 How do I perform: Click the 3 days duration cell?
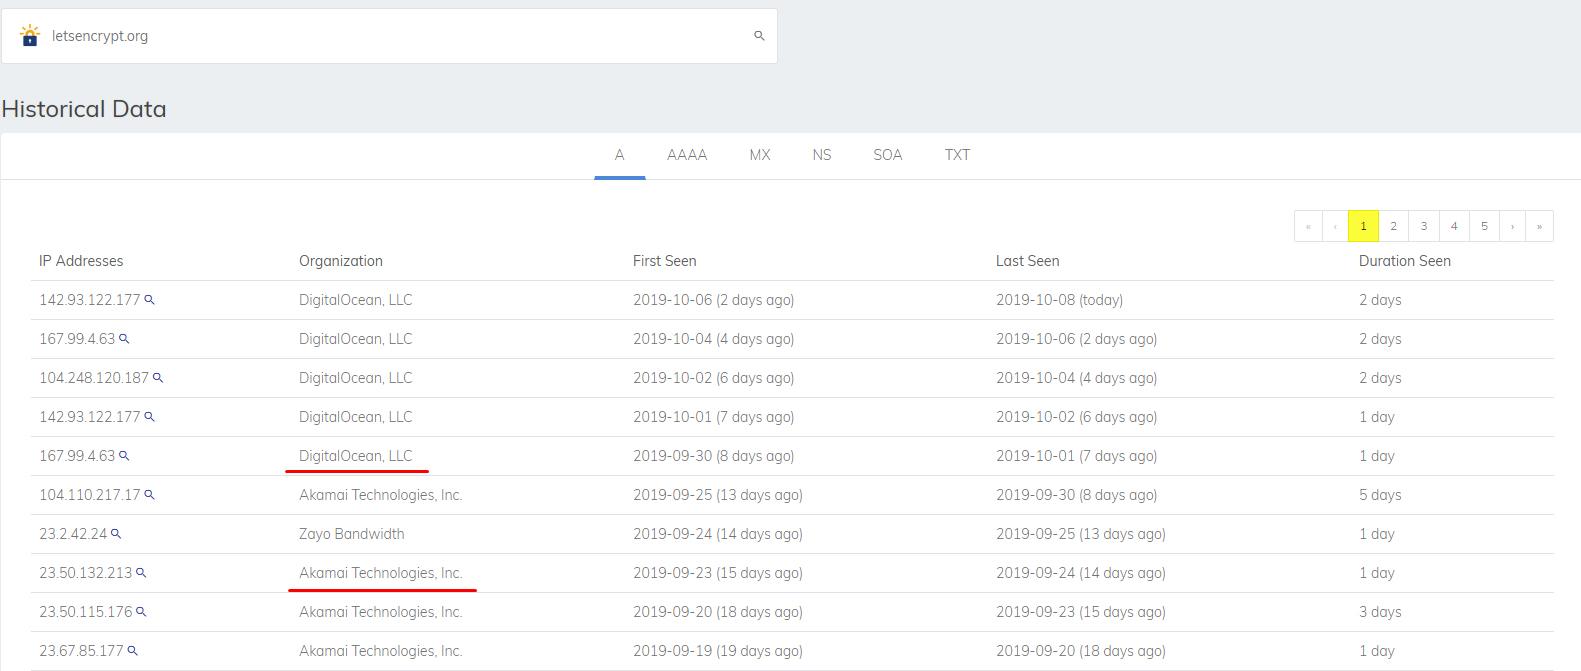1380,612
